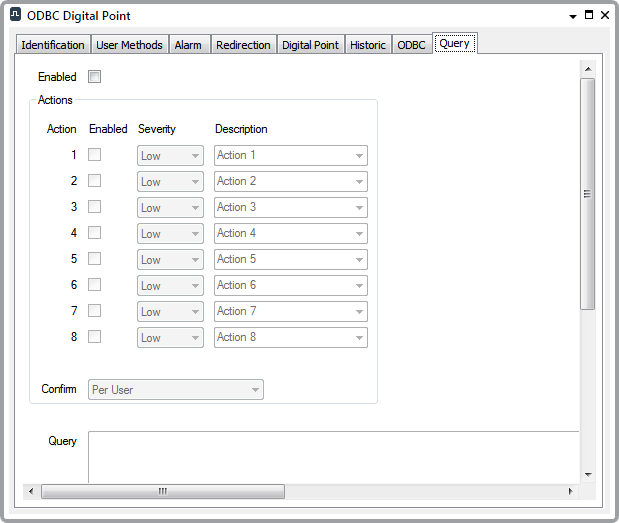619x523 pixels.
Task: Click the horizontal scrollbar thumb
Action: [163, 491]
